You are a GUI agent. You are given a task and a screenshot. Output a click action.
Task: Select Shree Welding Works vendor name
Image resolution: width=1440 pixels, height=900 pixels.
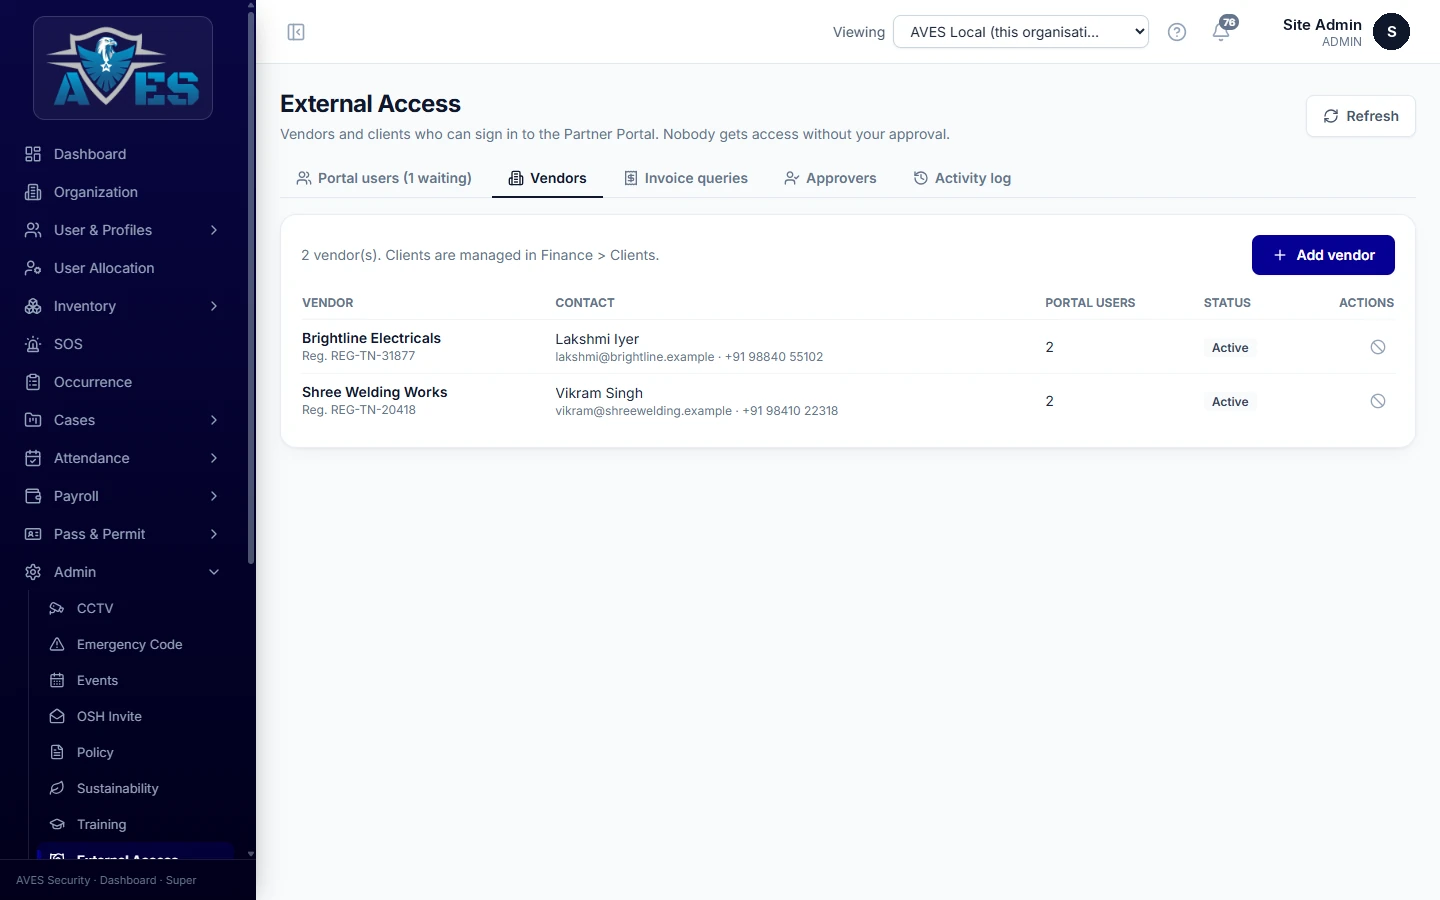point(375,392)
